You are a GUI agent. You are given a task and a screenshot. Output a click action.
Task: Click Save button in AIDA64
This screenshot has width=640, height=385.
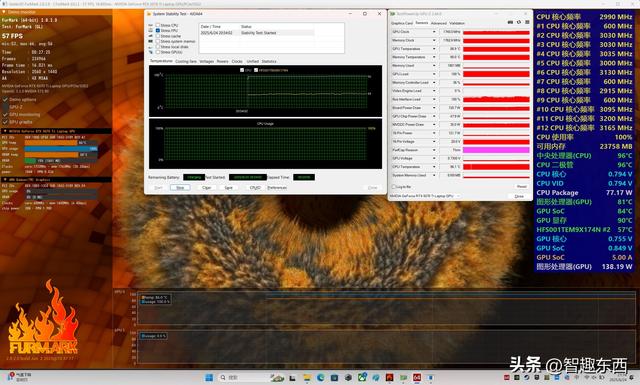coord(229,188)
